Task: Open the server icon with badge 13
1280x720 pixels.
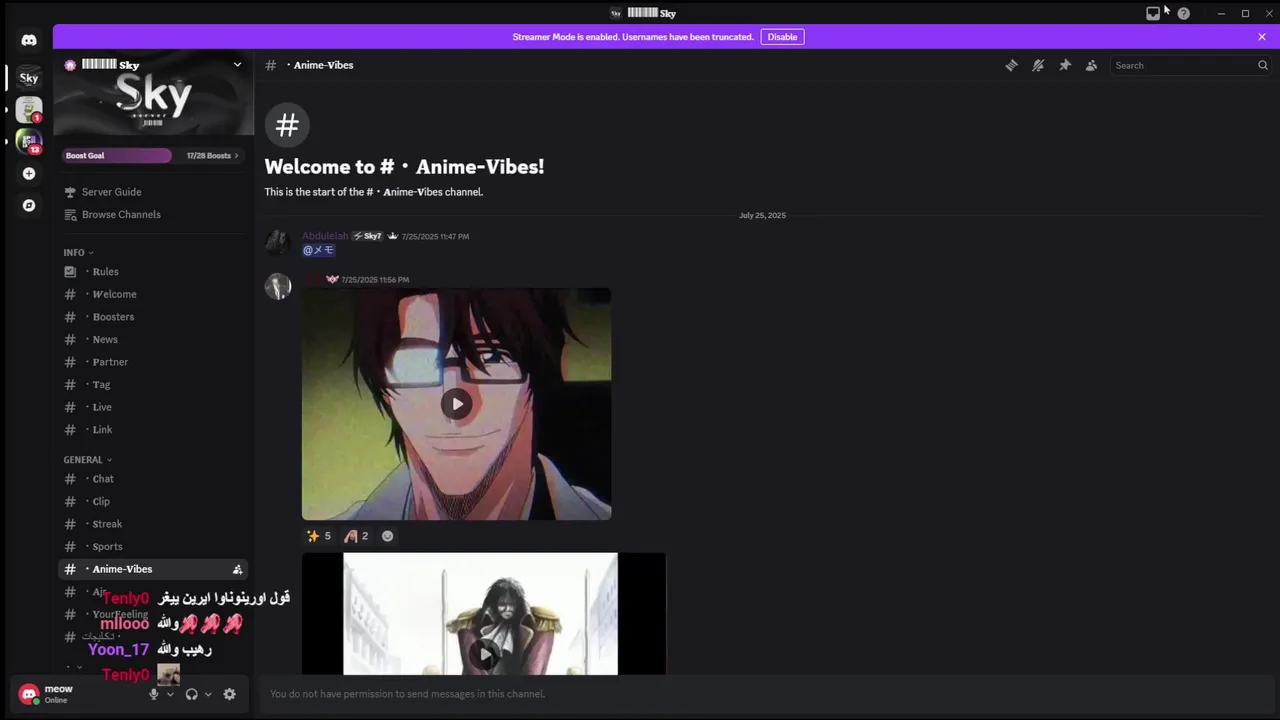Action: pyautogui.click(x=29, y=142)
